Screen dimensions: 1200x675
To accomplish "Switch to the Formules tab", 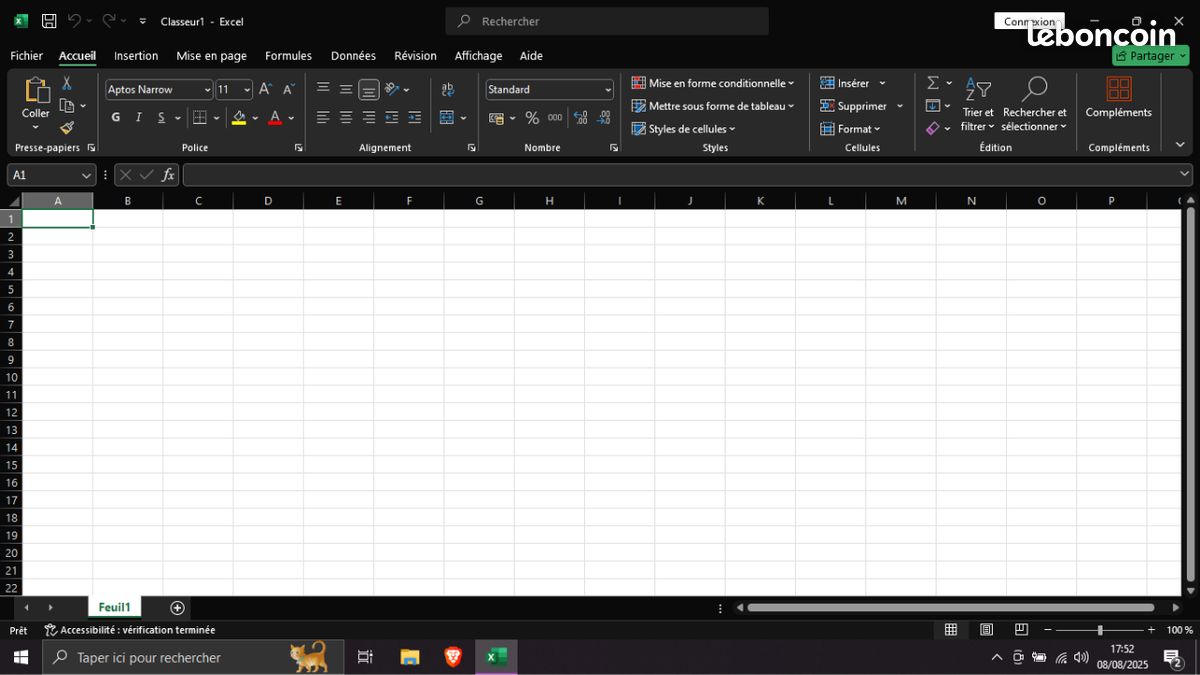I will click(x=288, y=56).
